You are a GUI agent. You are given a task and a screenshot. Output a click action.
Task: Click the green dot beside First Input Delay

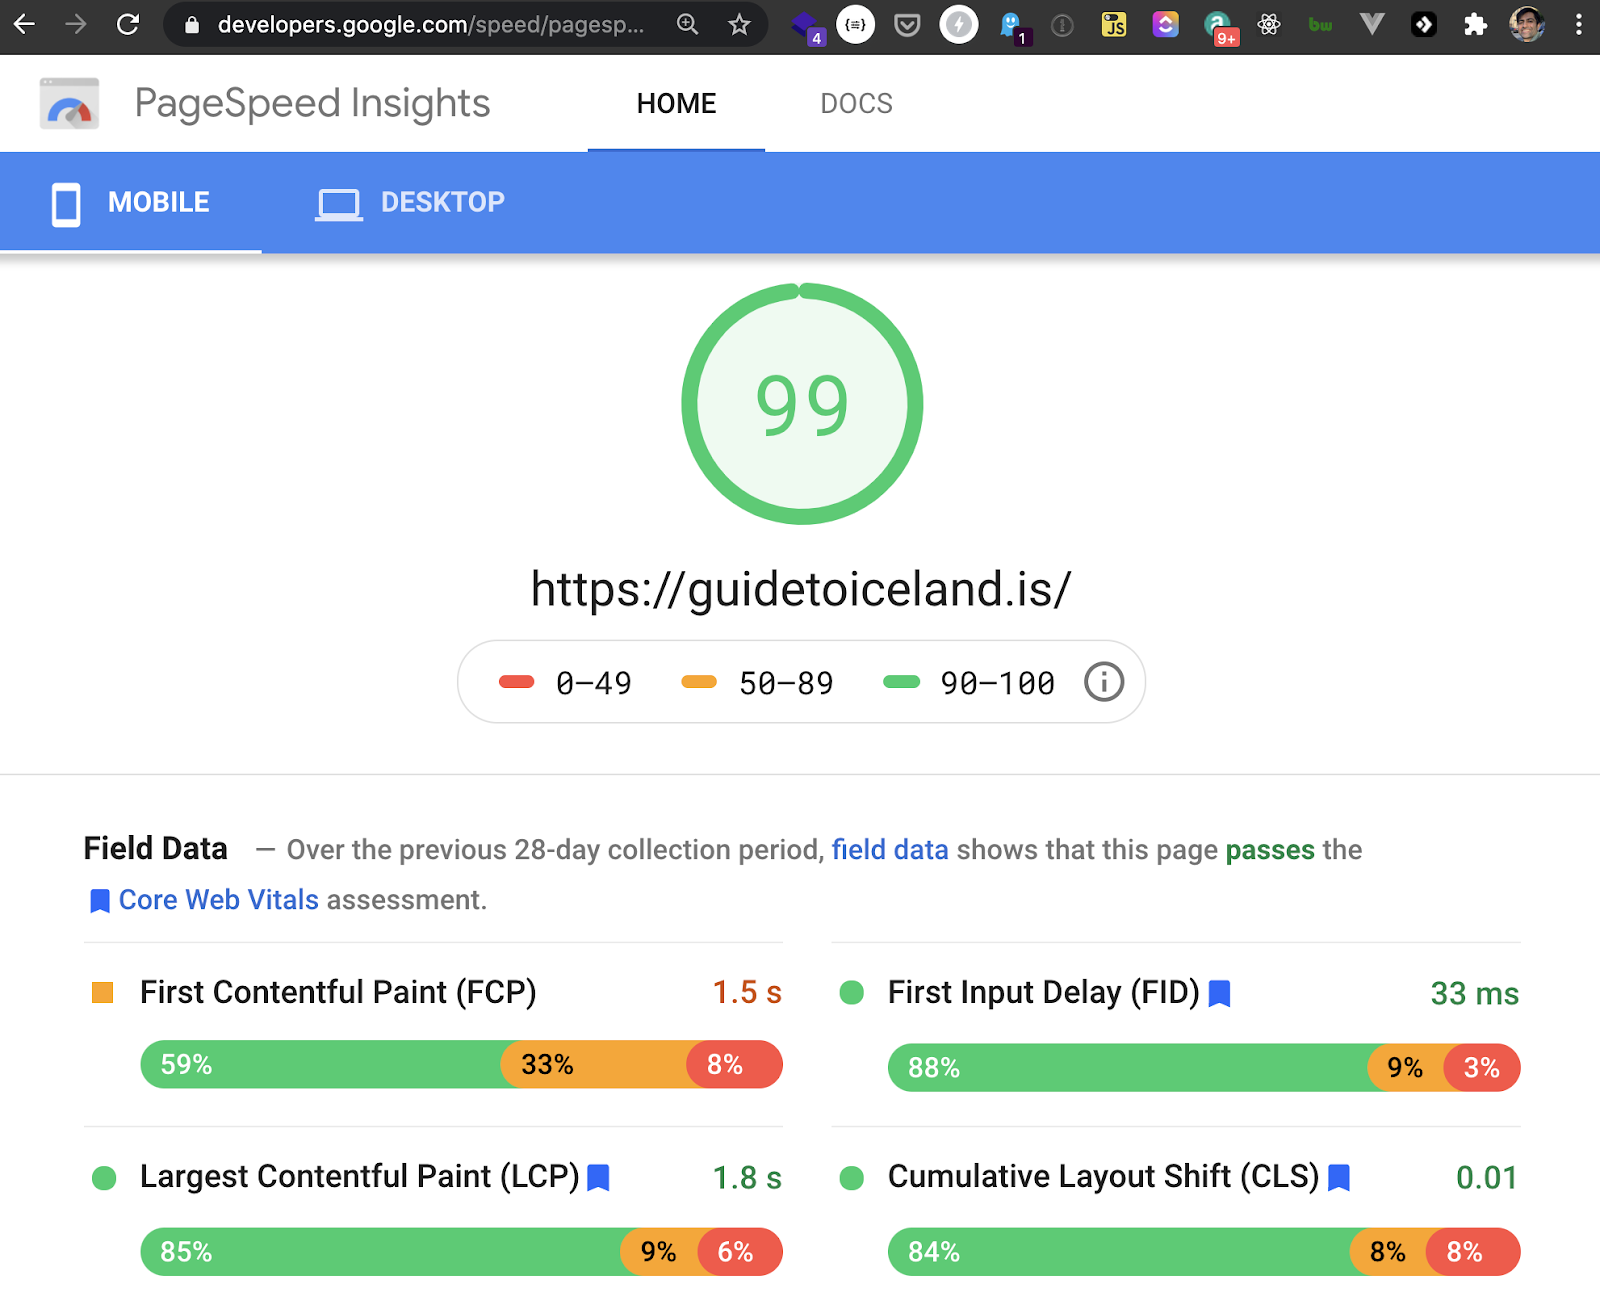[852, 992]
